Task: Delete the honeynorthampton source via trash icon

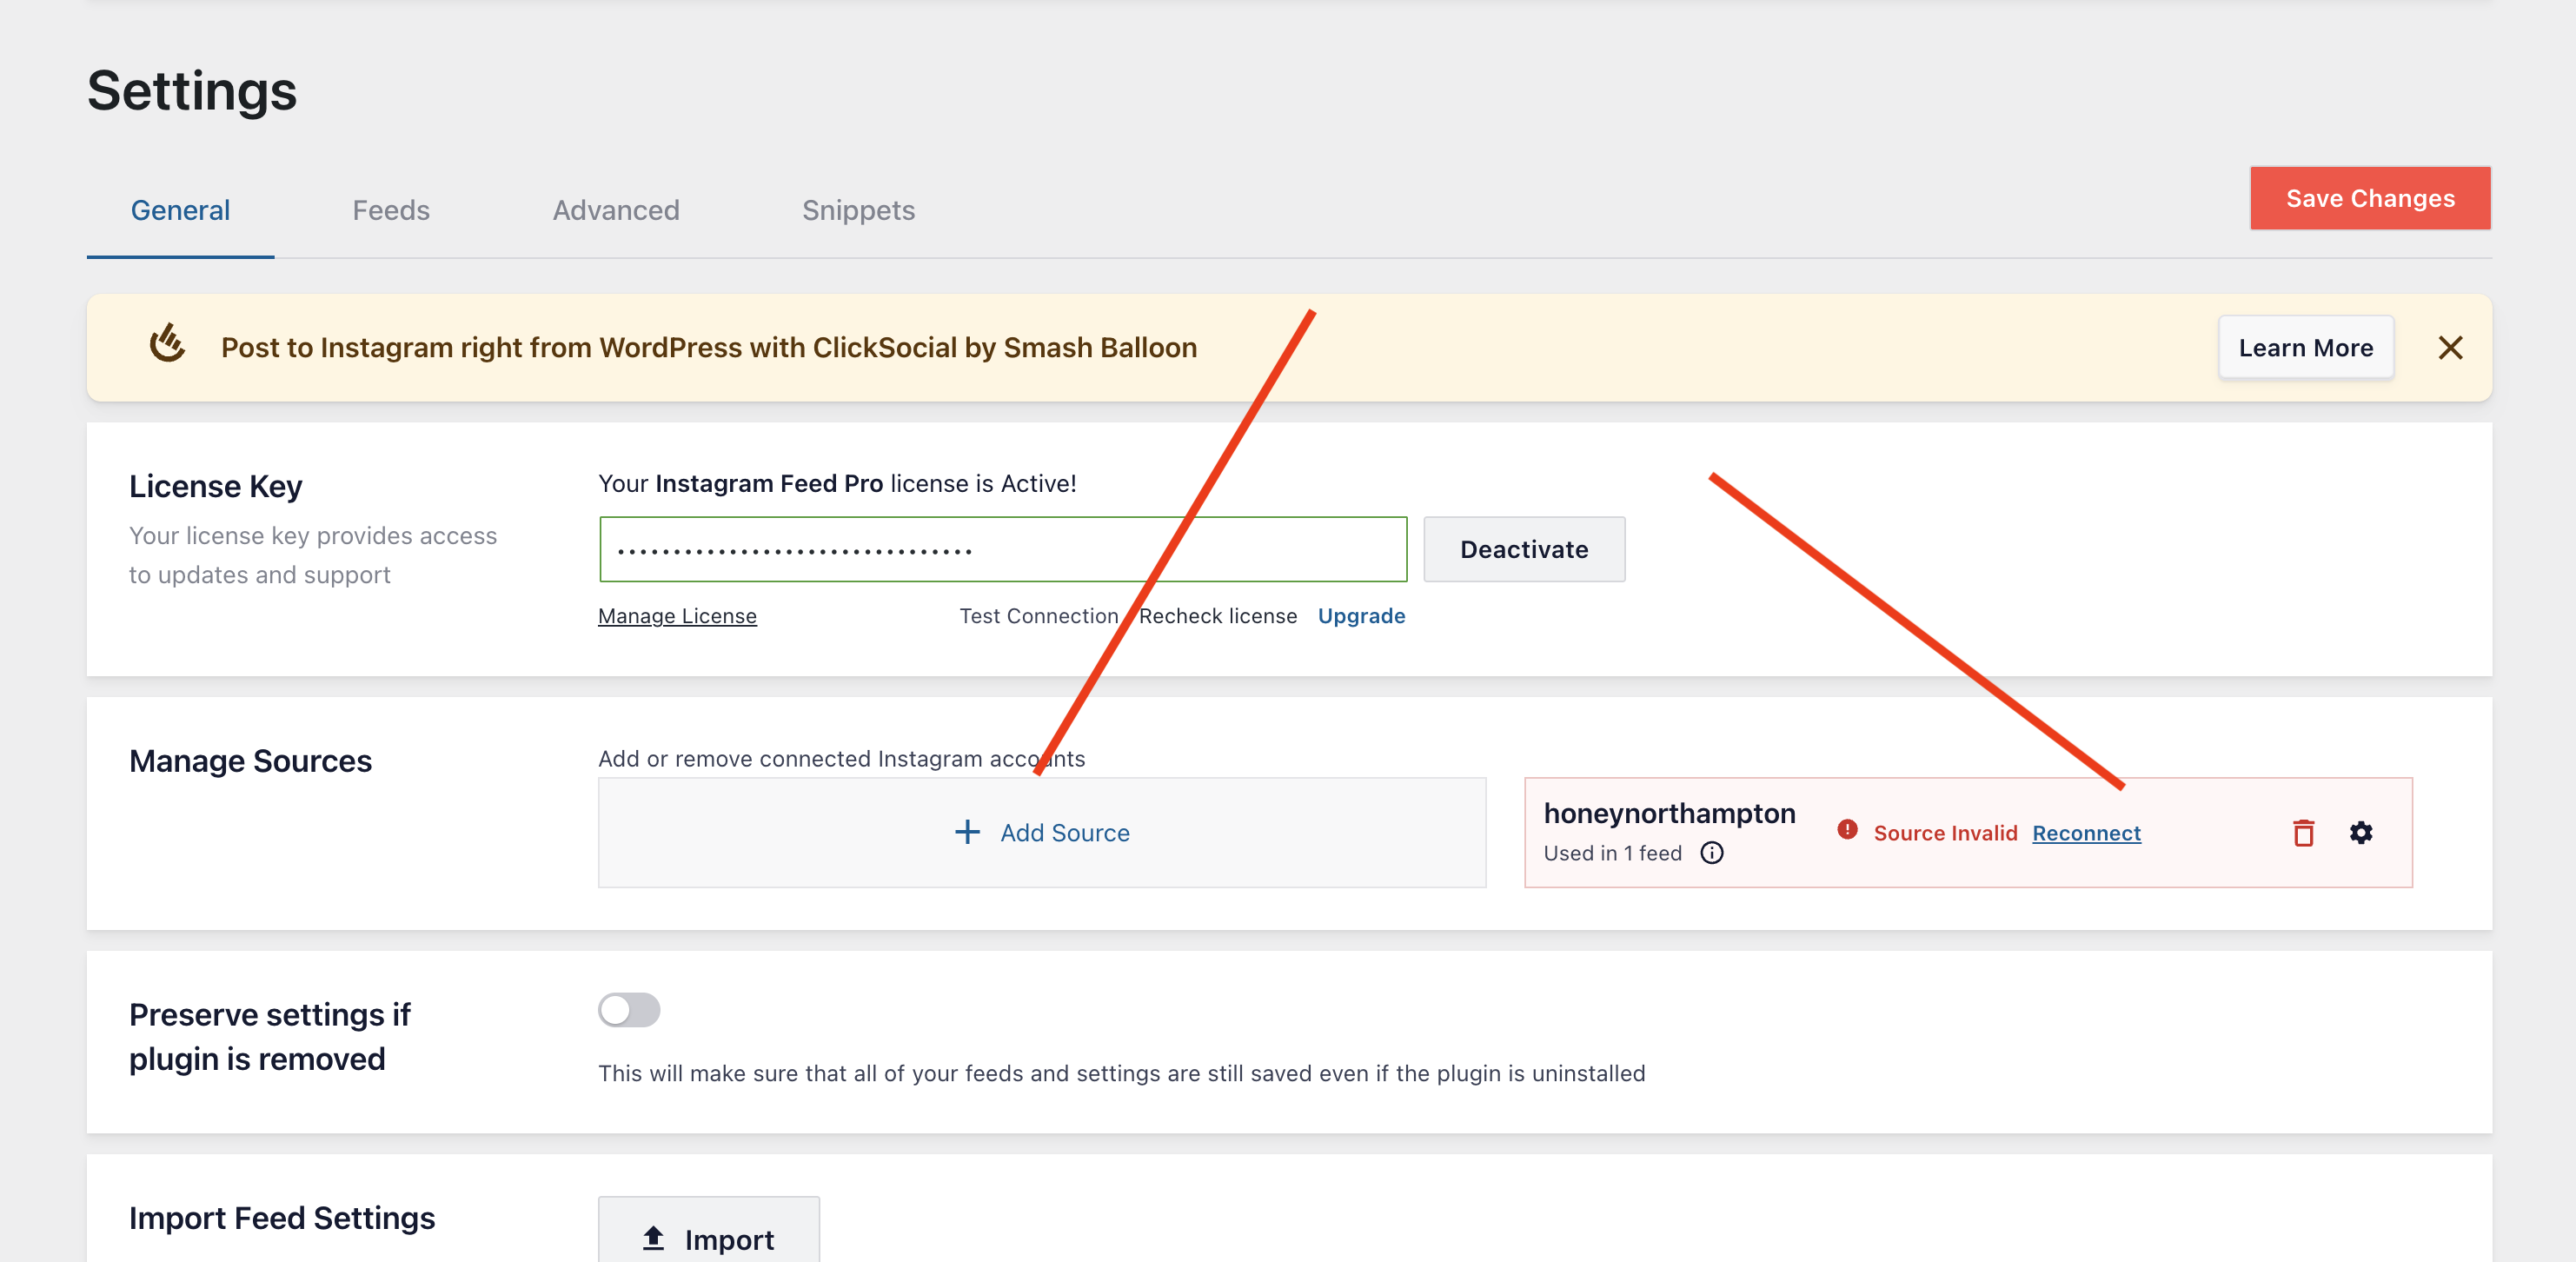Action: coord(2303,833)
